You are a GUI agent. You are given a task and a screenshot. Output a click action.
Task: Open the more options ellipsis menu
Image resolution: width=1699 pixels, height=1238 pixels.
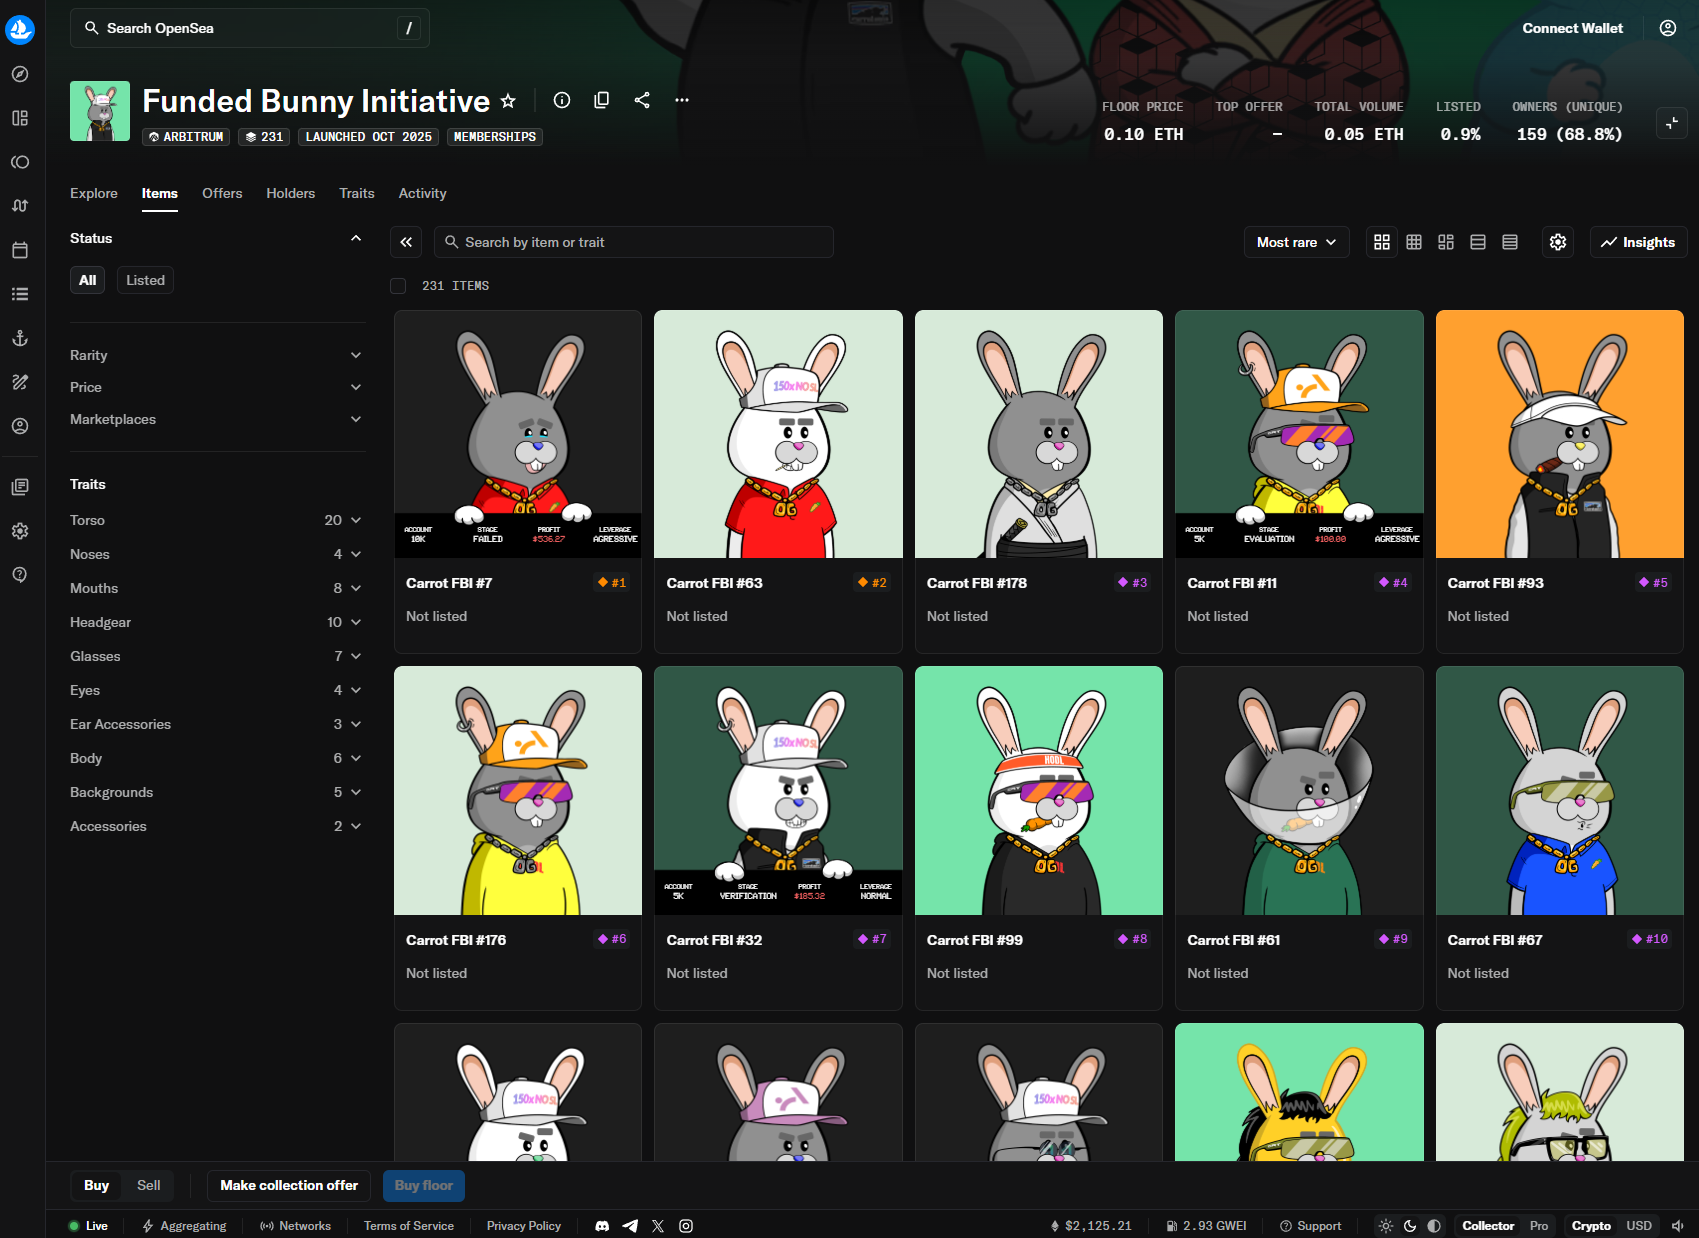[682, 100]
